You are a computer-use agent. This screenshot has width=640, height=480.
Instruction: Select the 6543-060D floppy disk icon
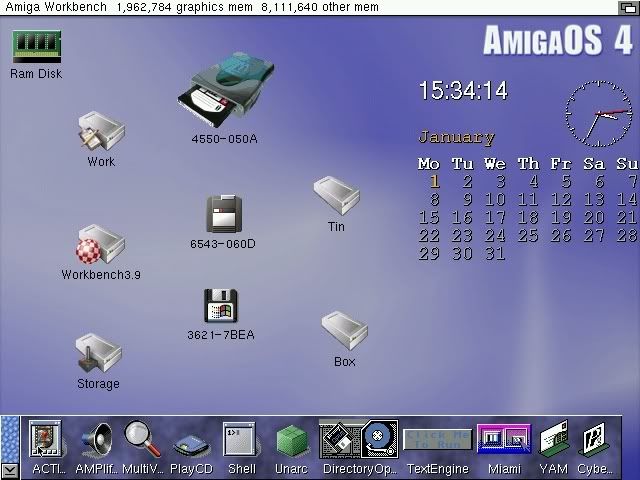(224, 214)
